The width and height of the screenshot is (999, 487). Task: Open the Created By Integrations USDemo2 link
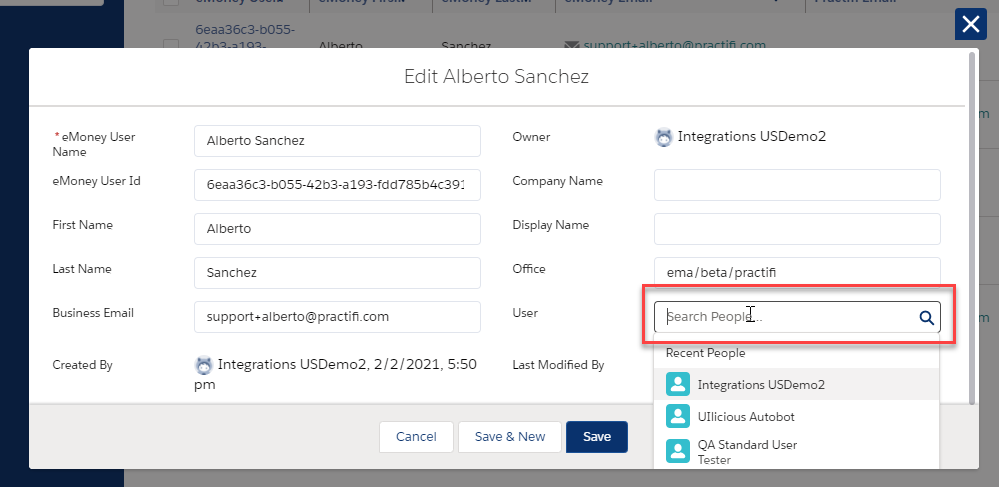click(x=292, y=365)
